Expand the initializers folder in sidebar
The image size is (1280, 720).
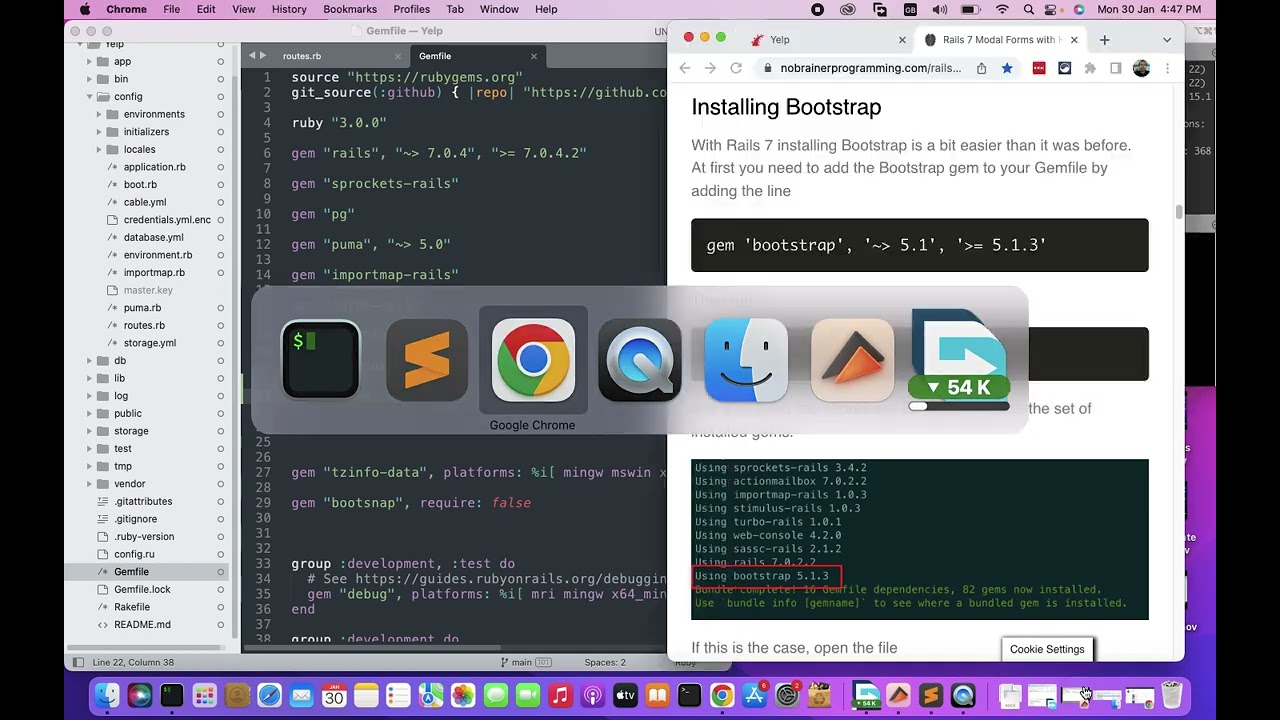(99, 132)
